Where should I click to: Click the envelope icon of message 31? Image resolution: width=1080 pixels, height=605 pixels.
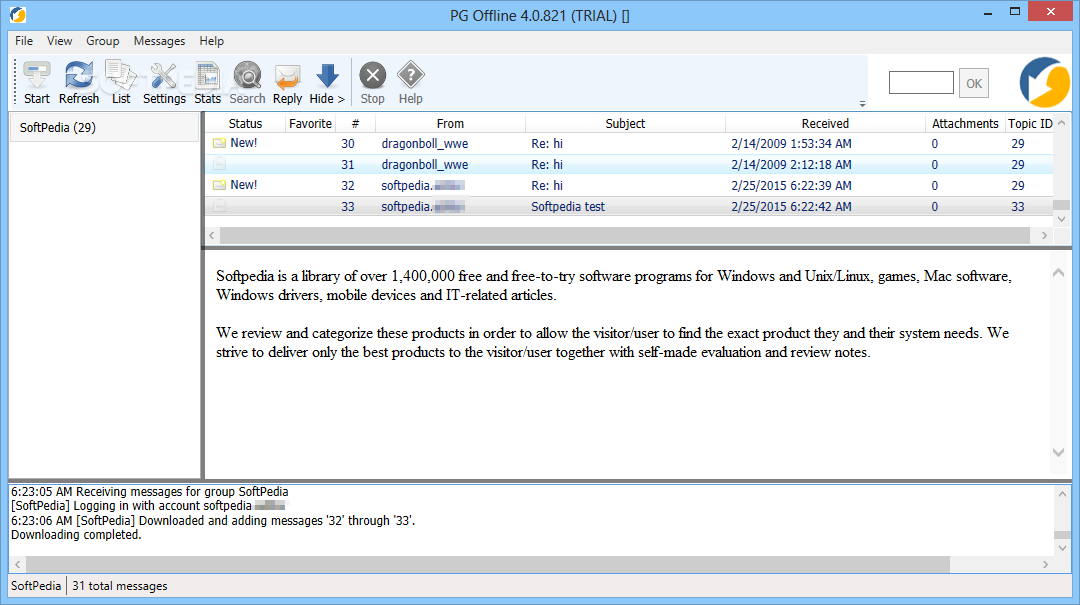tap(219, 164)
